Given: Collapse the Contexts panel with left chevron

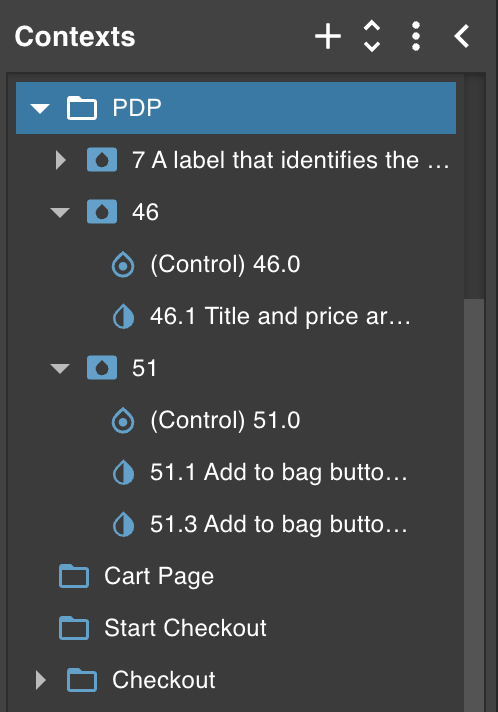Looking at the screenshot, I should (462, 36).
